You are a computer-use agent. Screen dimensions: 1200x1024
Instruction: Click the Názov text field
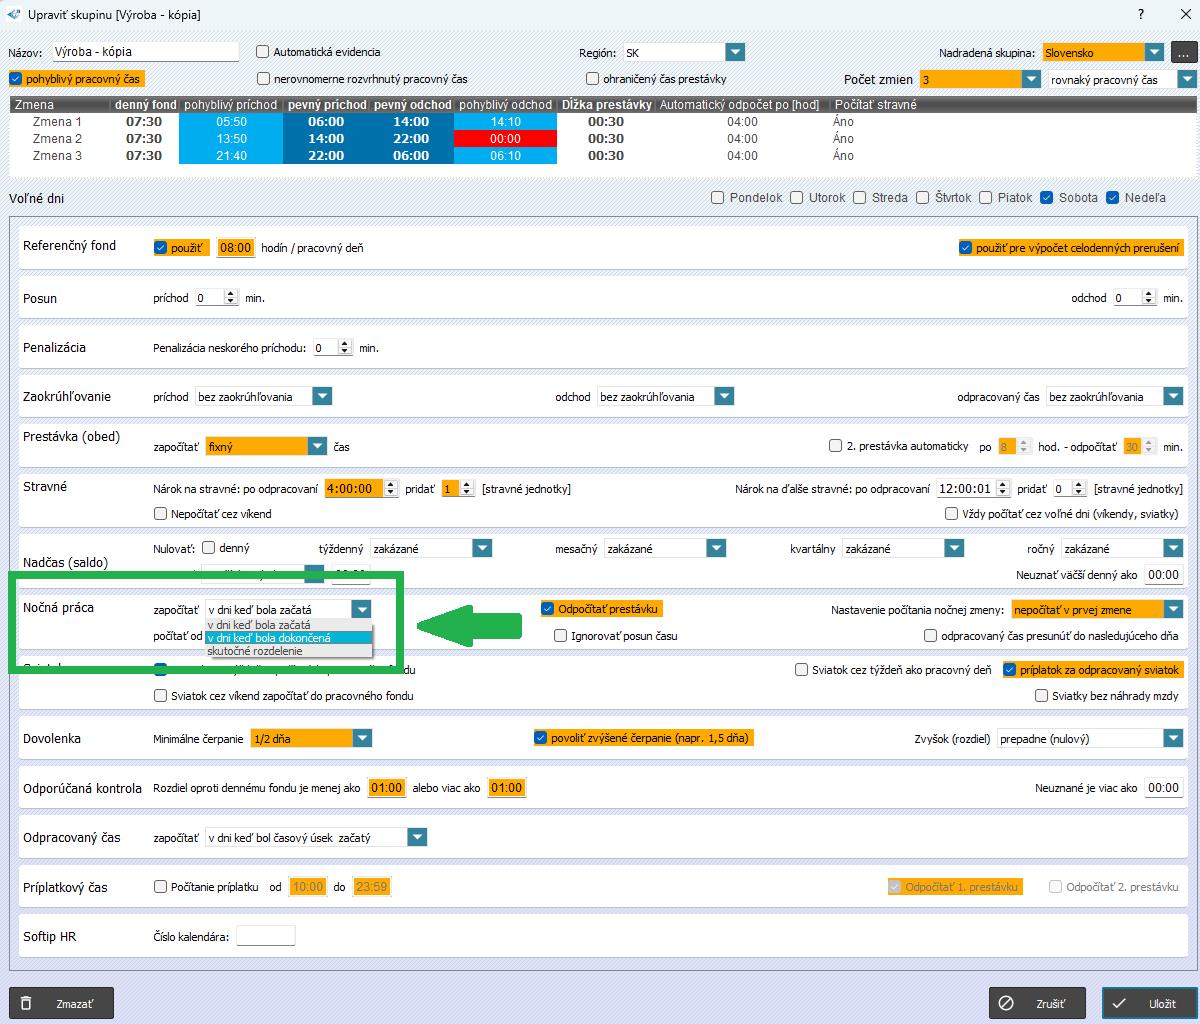coord(145,52)
